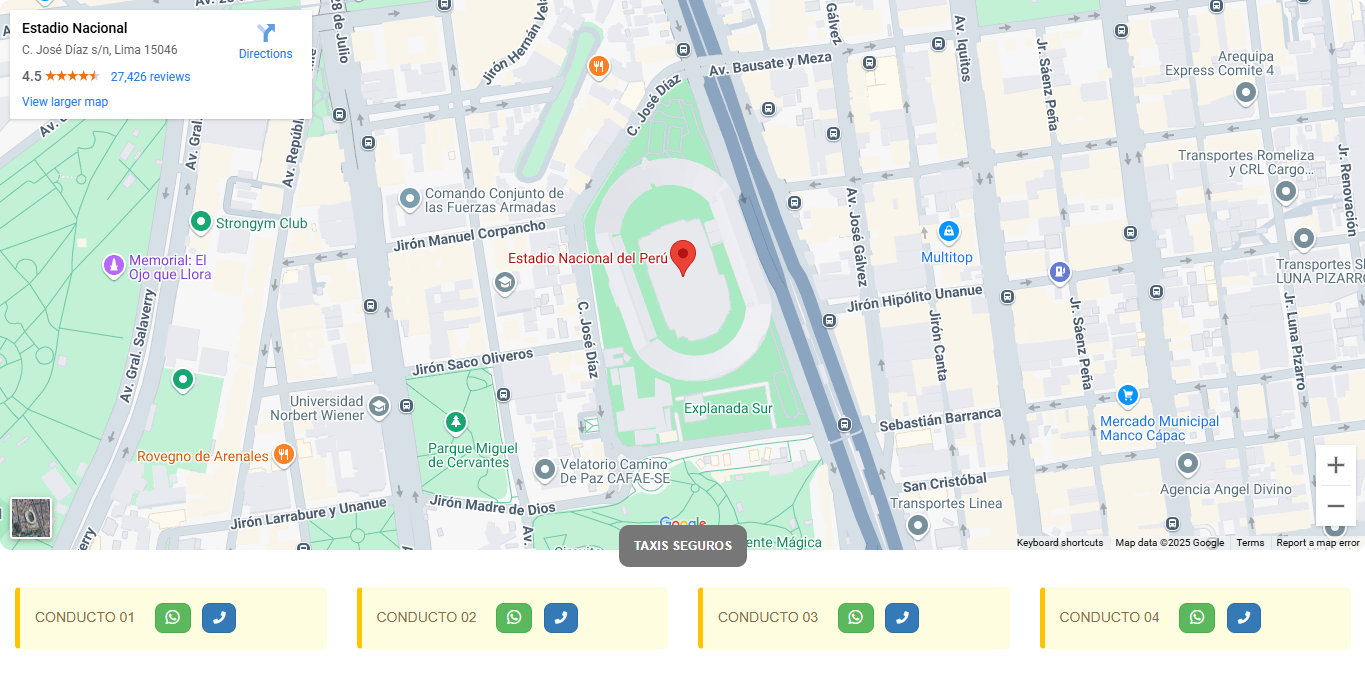
Task: Zoom in on the map
Action: 1336,465
